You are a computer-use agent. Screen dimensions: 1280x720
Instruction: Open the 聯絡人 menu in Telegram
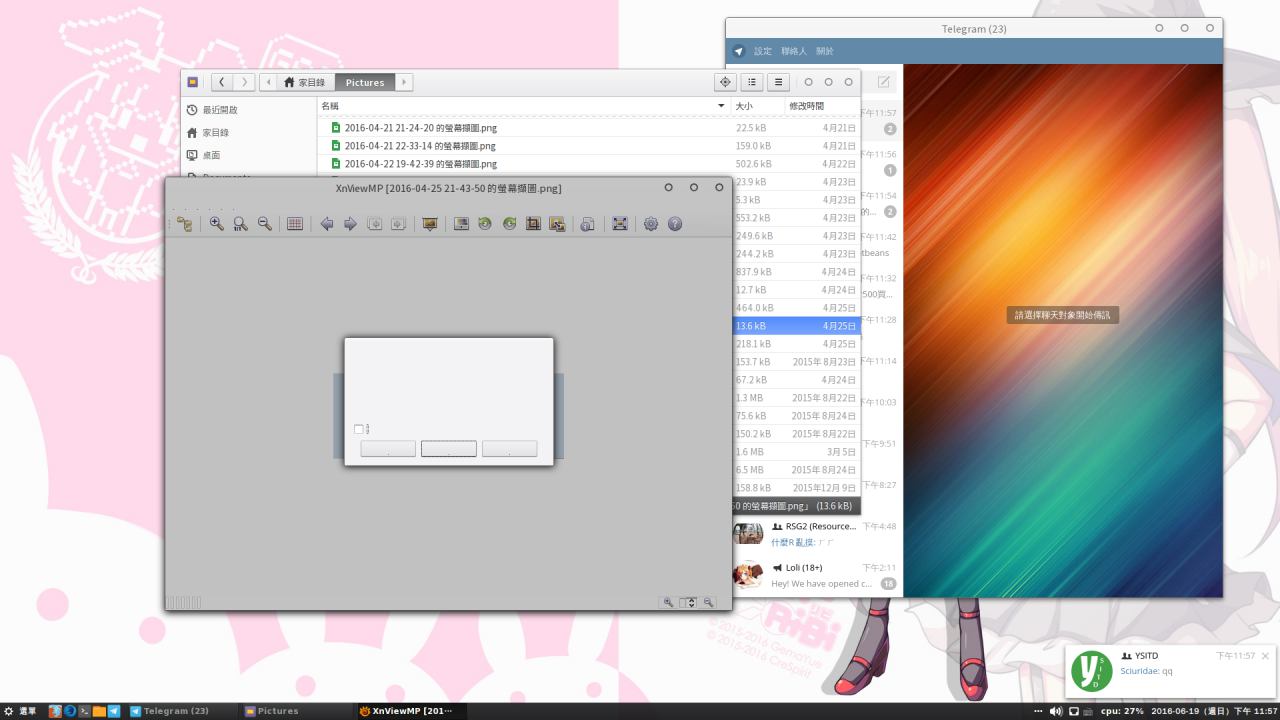(793, 51)
